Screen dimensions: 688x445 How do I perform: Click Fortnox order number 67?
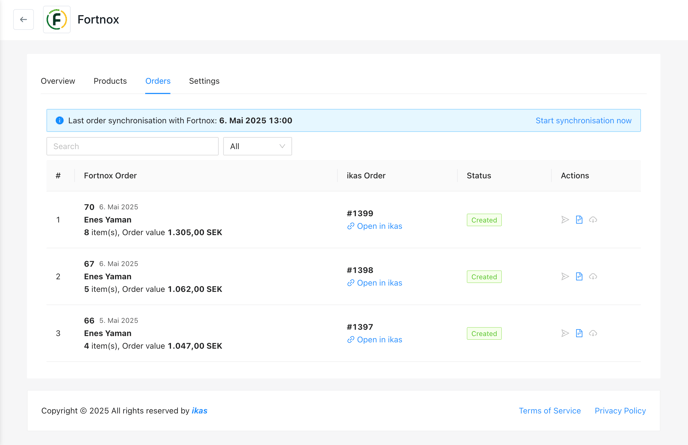(89, 264)
